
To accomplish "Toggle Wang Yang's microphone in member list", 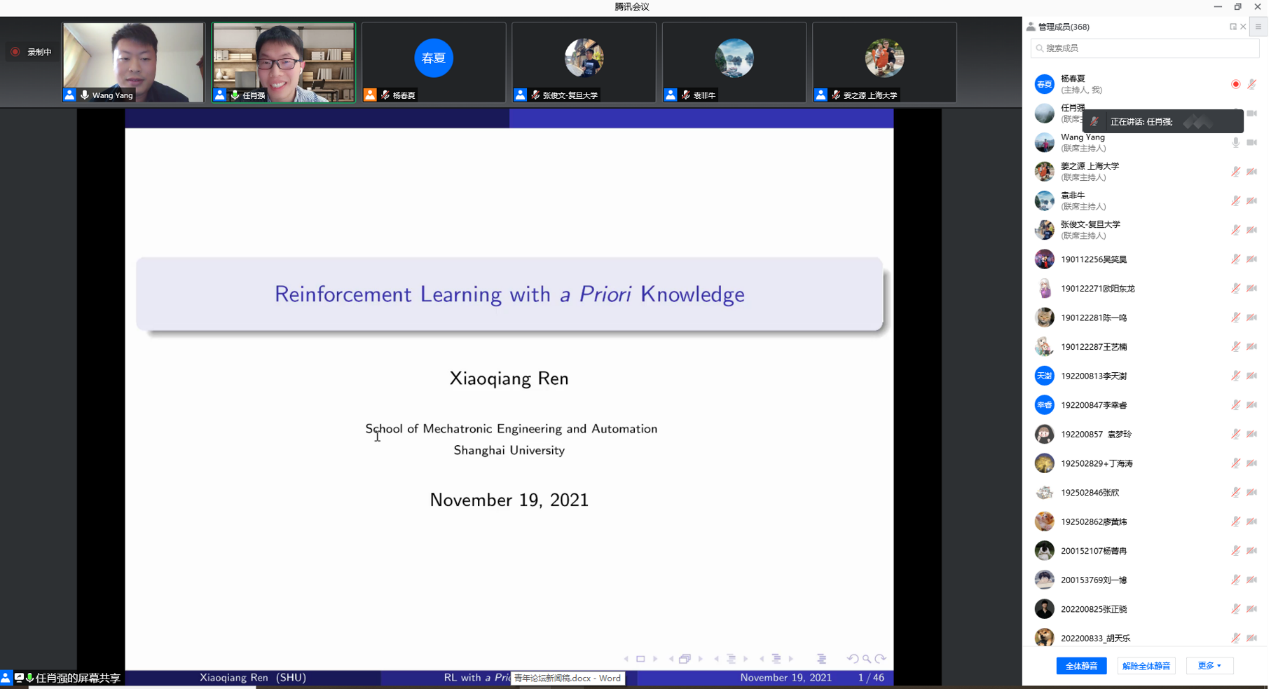I will click(1236, 142).
